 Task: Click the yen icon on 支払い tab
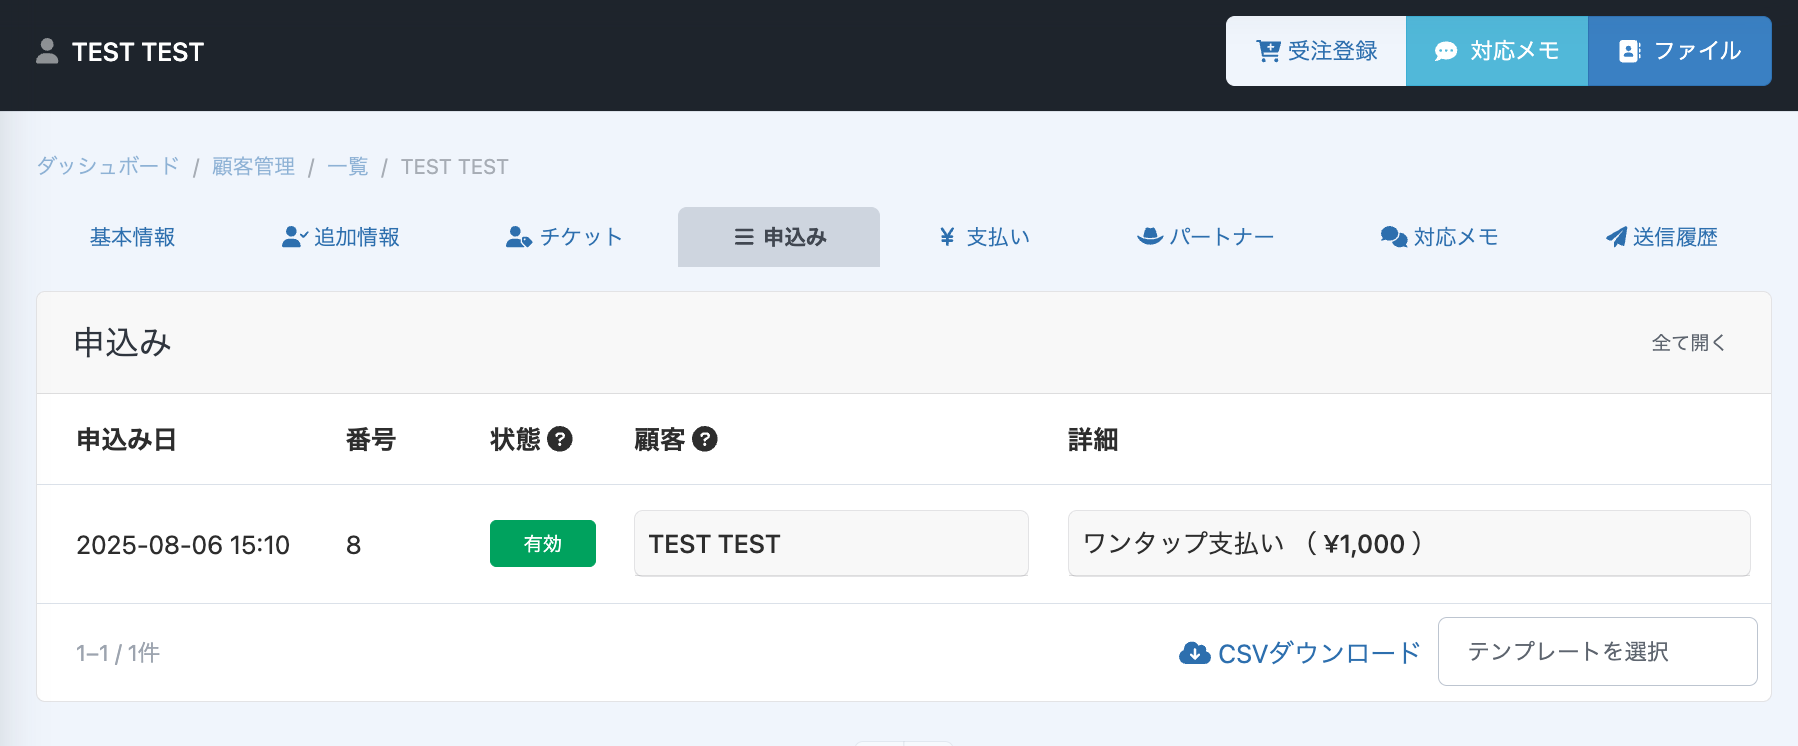pyautogui.click(x=947, y=237)
